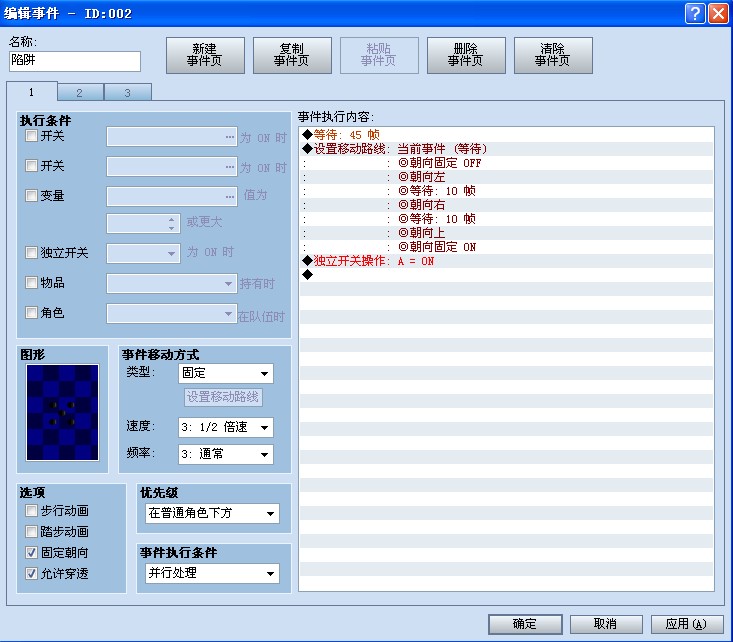Click 复制事件页 button
The image size is (733, 642).
pos(292,55)
